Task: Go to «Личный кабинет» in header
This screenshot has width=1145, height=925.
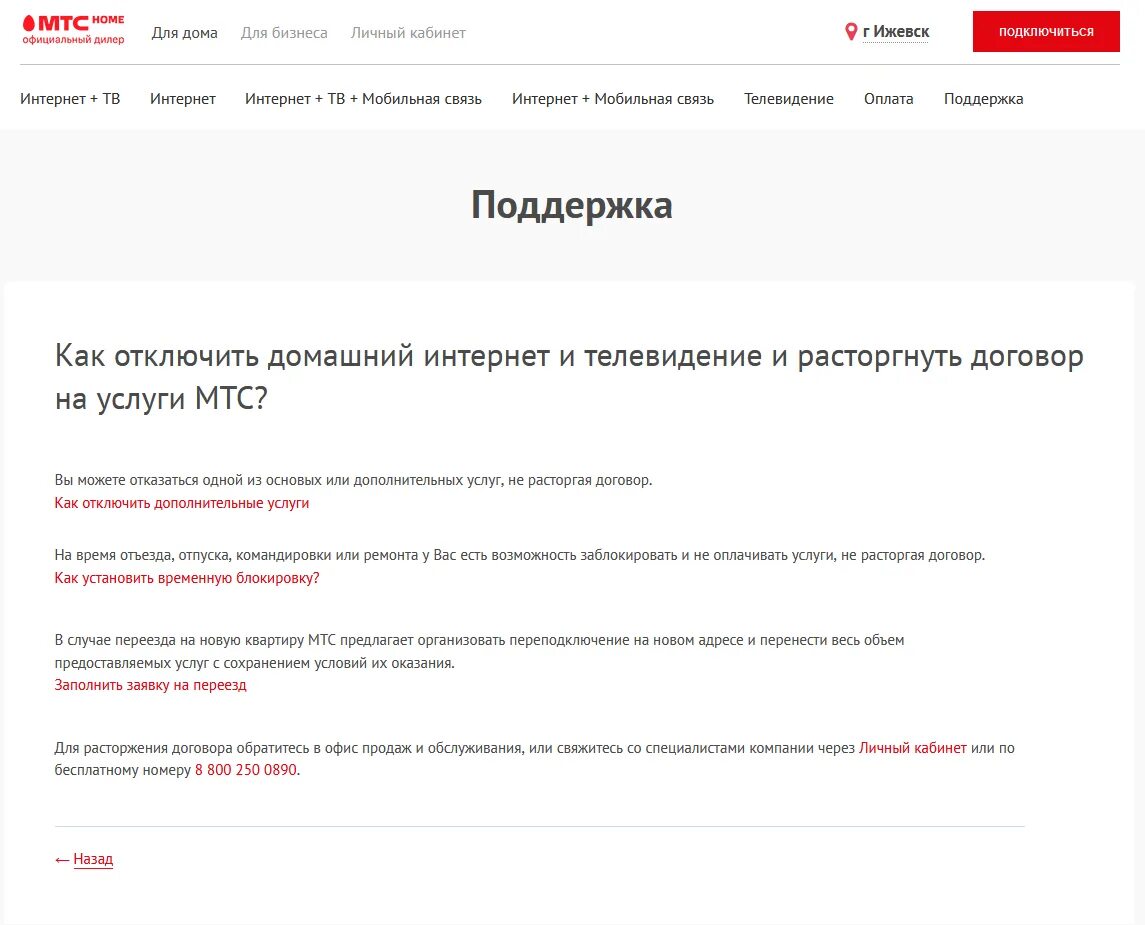Action: 408,33
